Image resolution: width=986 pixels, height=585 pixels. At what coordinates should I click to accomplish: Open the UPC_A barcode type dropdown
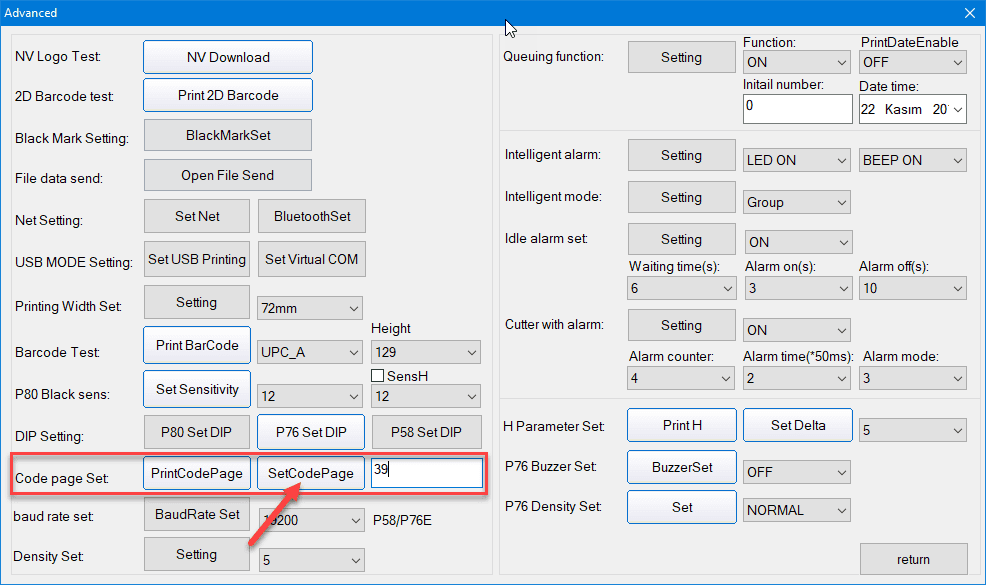click(310, 352)
